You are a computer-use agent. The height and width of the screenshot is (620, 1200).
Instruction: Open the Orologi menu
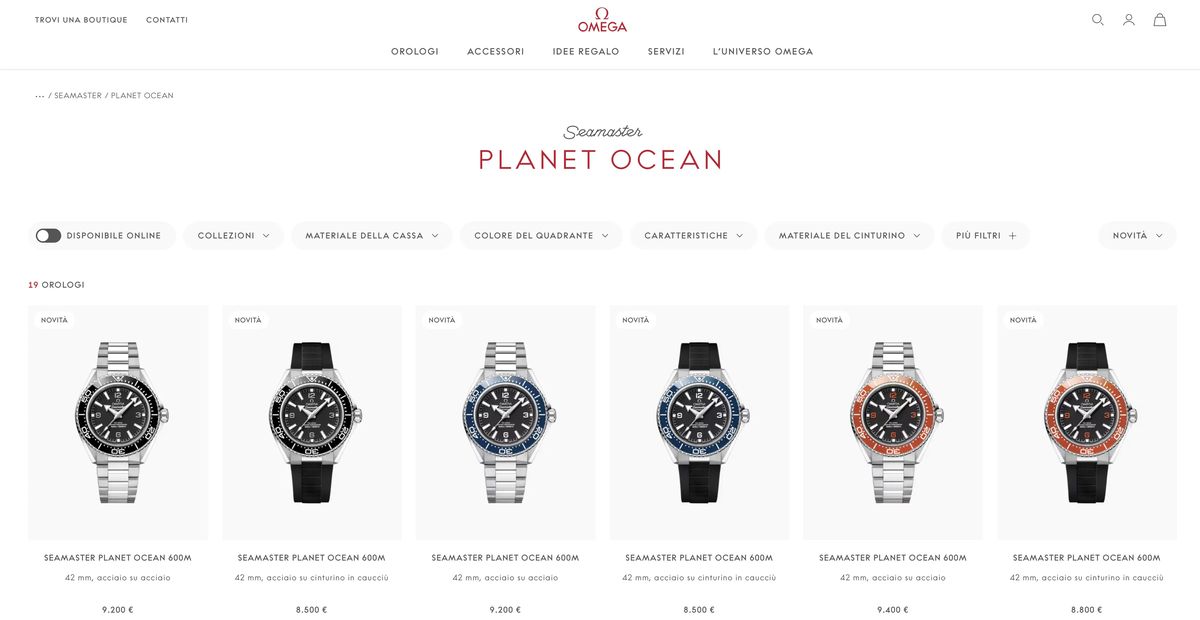click(x=415, y=52)
